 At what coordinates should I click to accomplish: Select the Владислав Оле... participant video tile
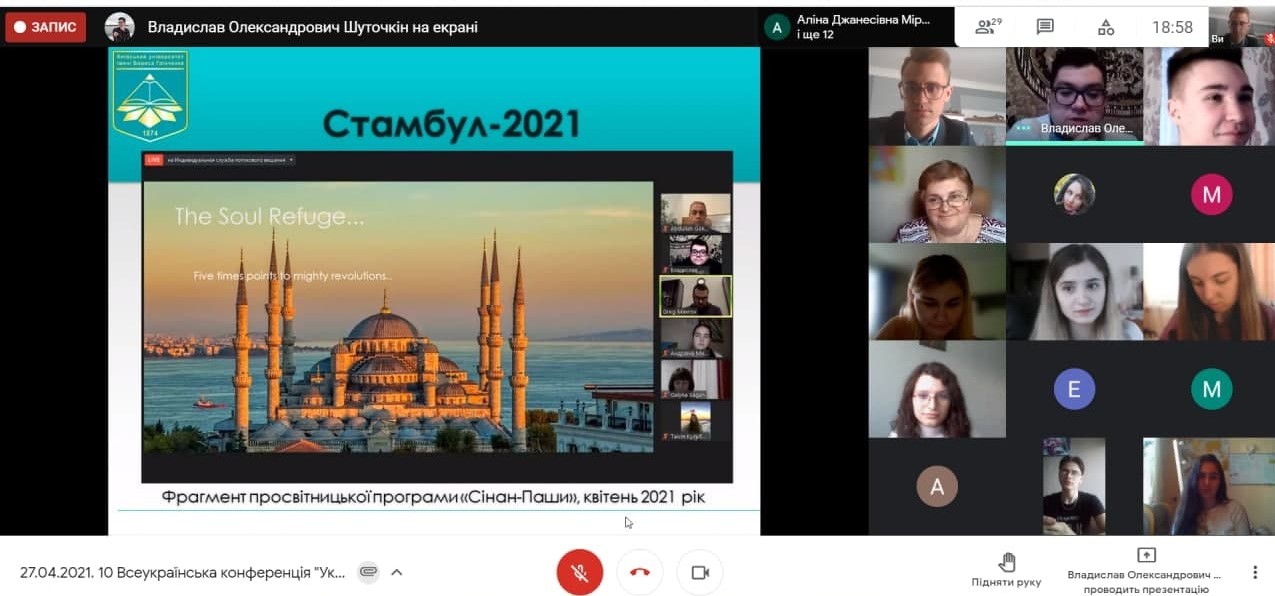coord(1074,96)
